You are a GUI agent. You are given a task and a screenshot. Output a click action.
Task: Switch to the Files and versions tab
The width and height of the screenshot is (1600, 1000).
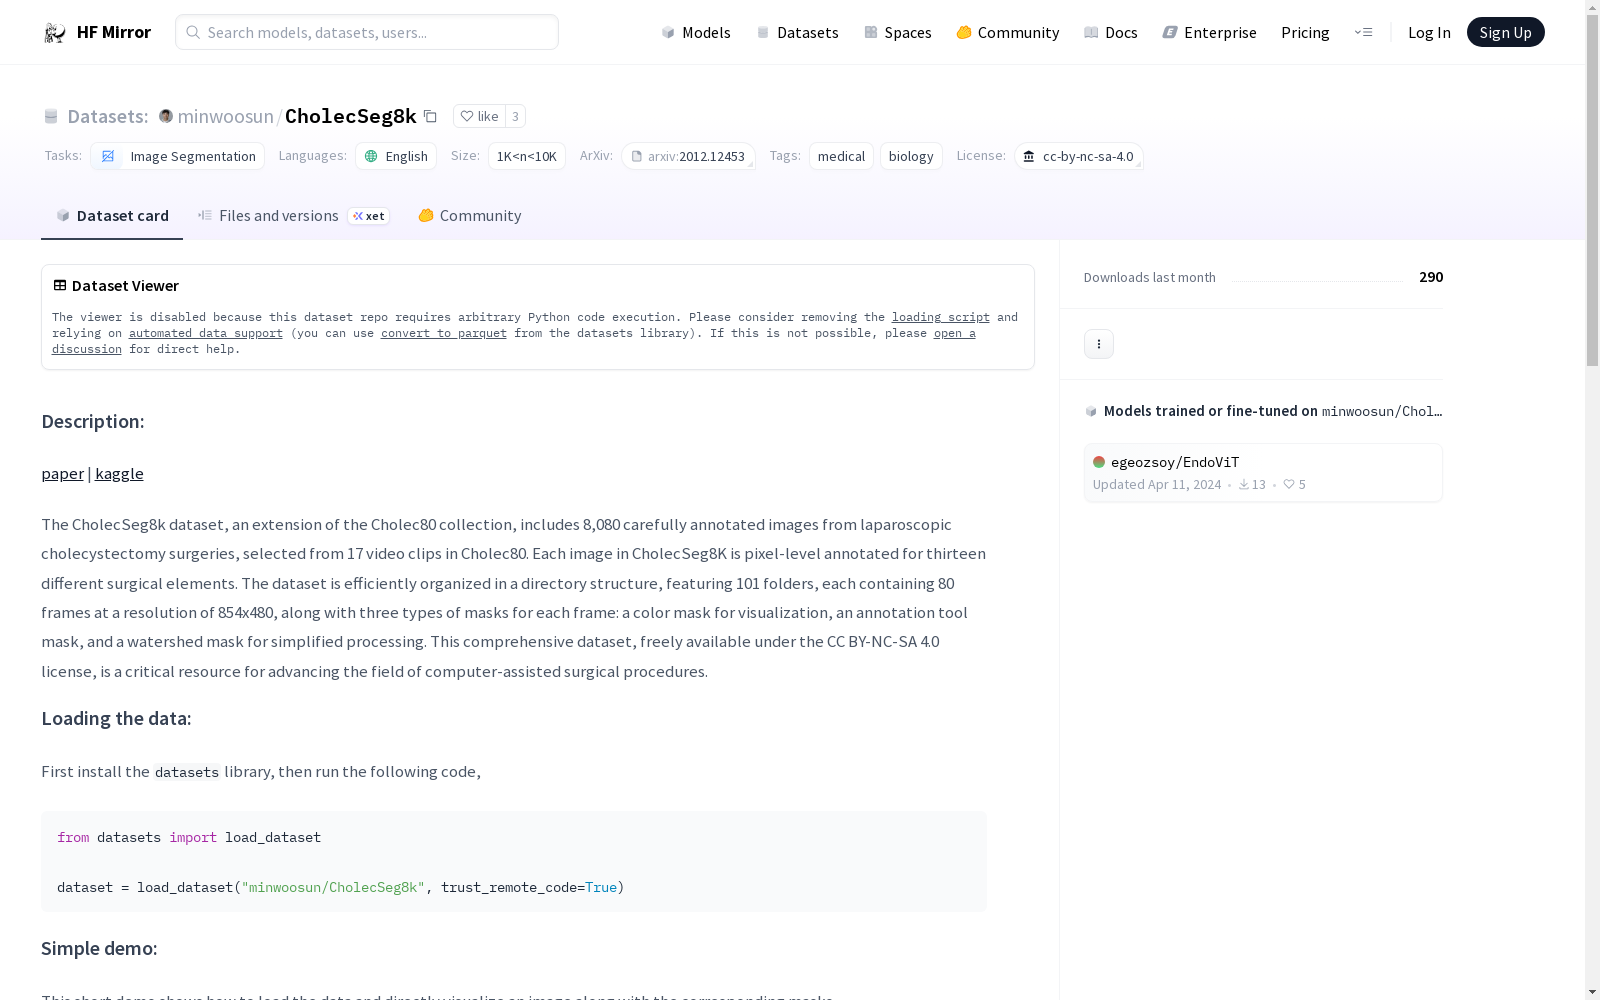tap(293, 216)
